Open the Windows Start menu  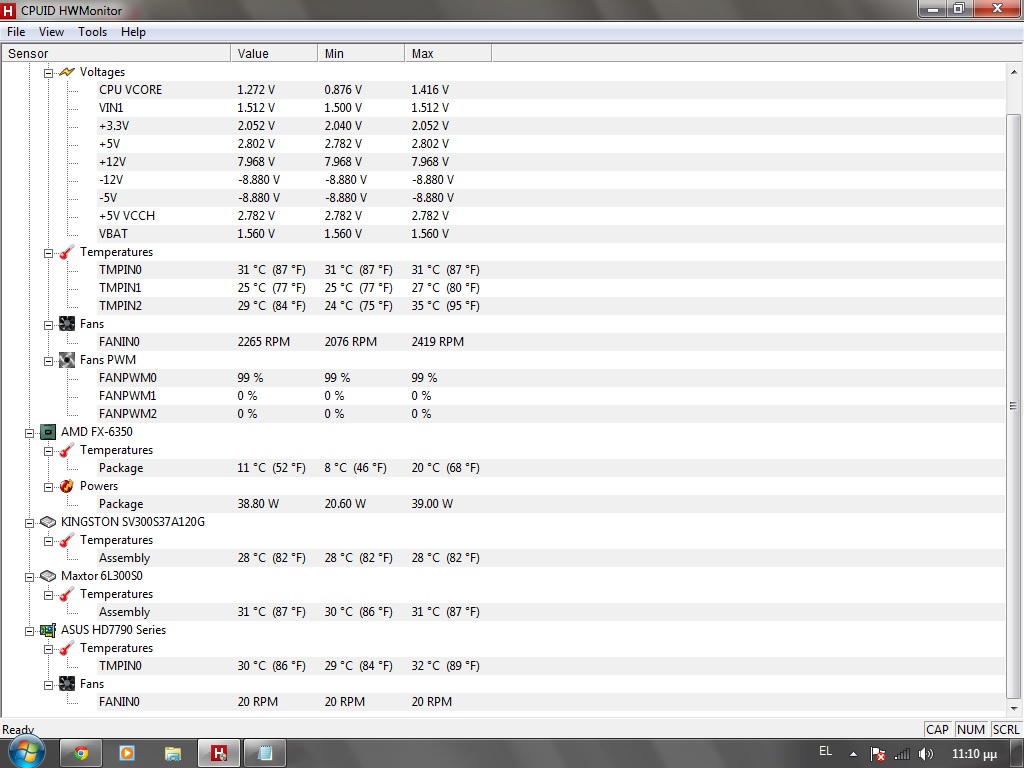click(25, 752)
